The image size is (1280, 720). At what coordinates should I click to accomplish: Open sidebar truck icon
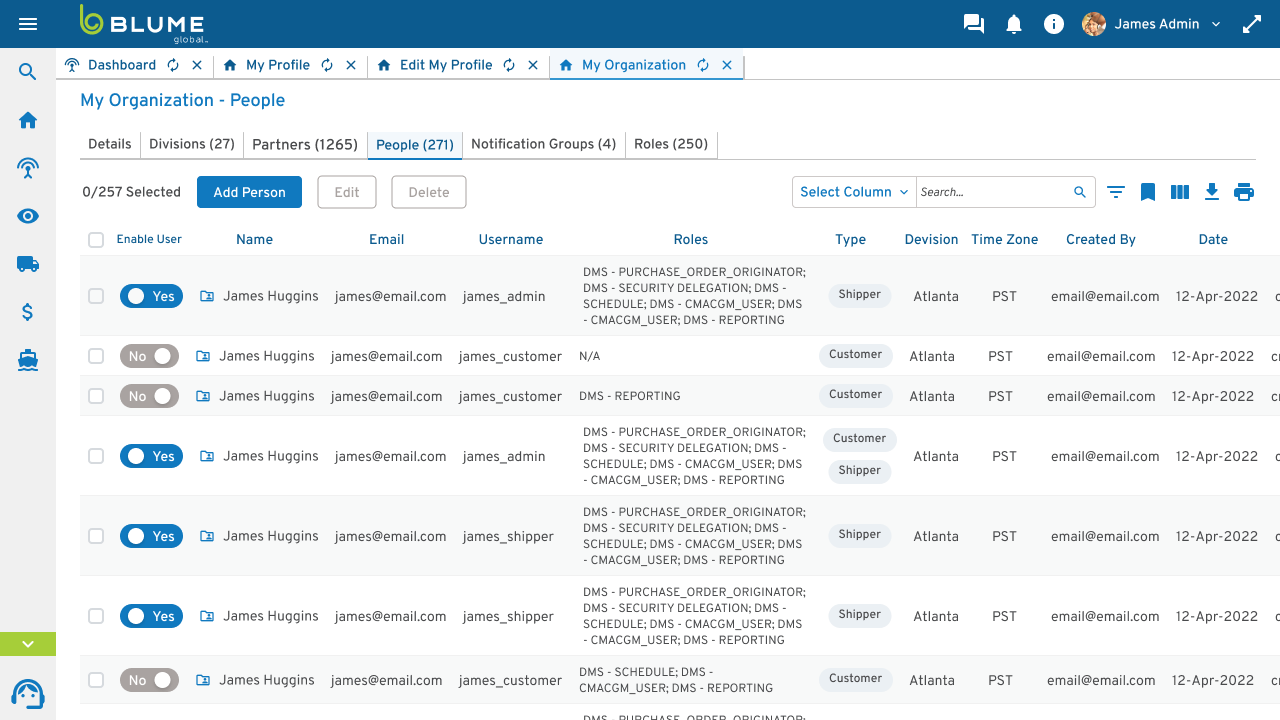tap(28, 264)
